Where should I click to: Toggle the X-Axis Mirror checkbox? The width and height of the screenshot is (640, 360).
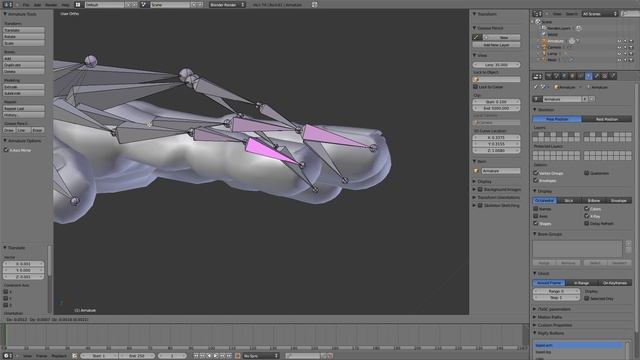(6, 150)
